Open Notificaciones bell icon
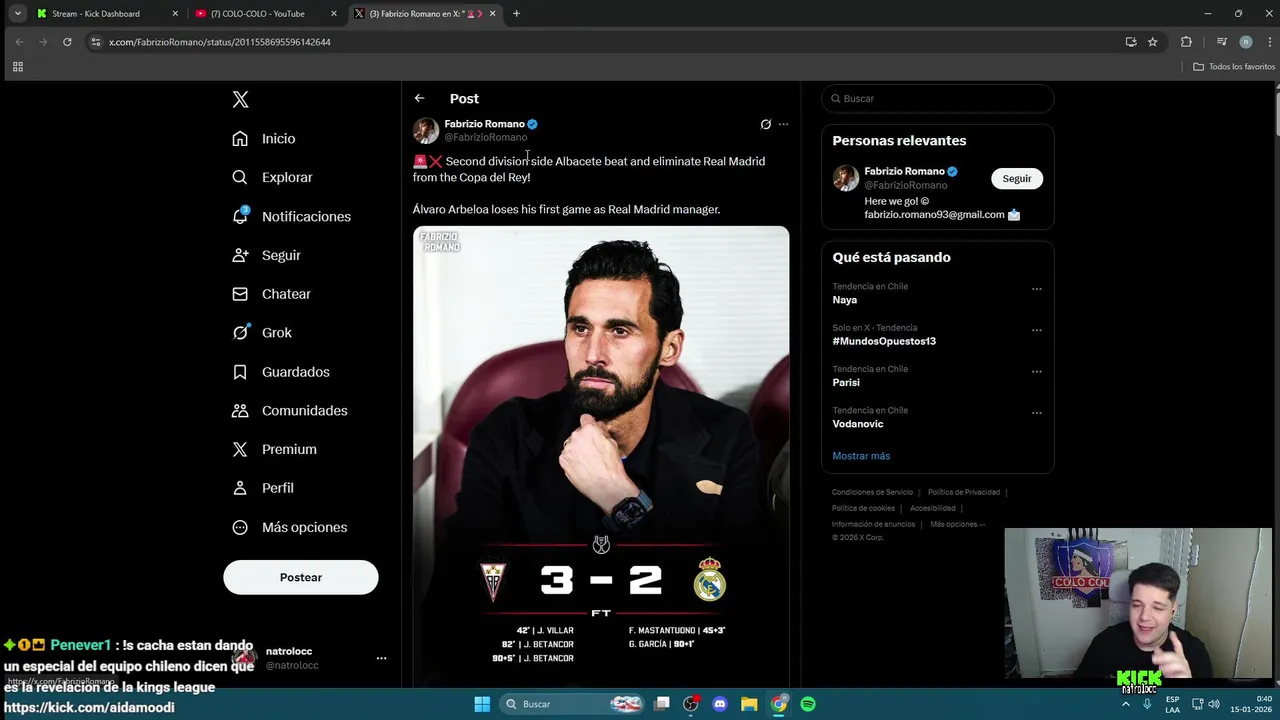The image size is (1280, 720). click(240, 216)
